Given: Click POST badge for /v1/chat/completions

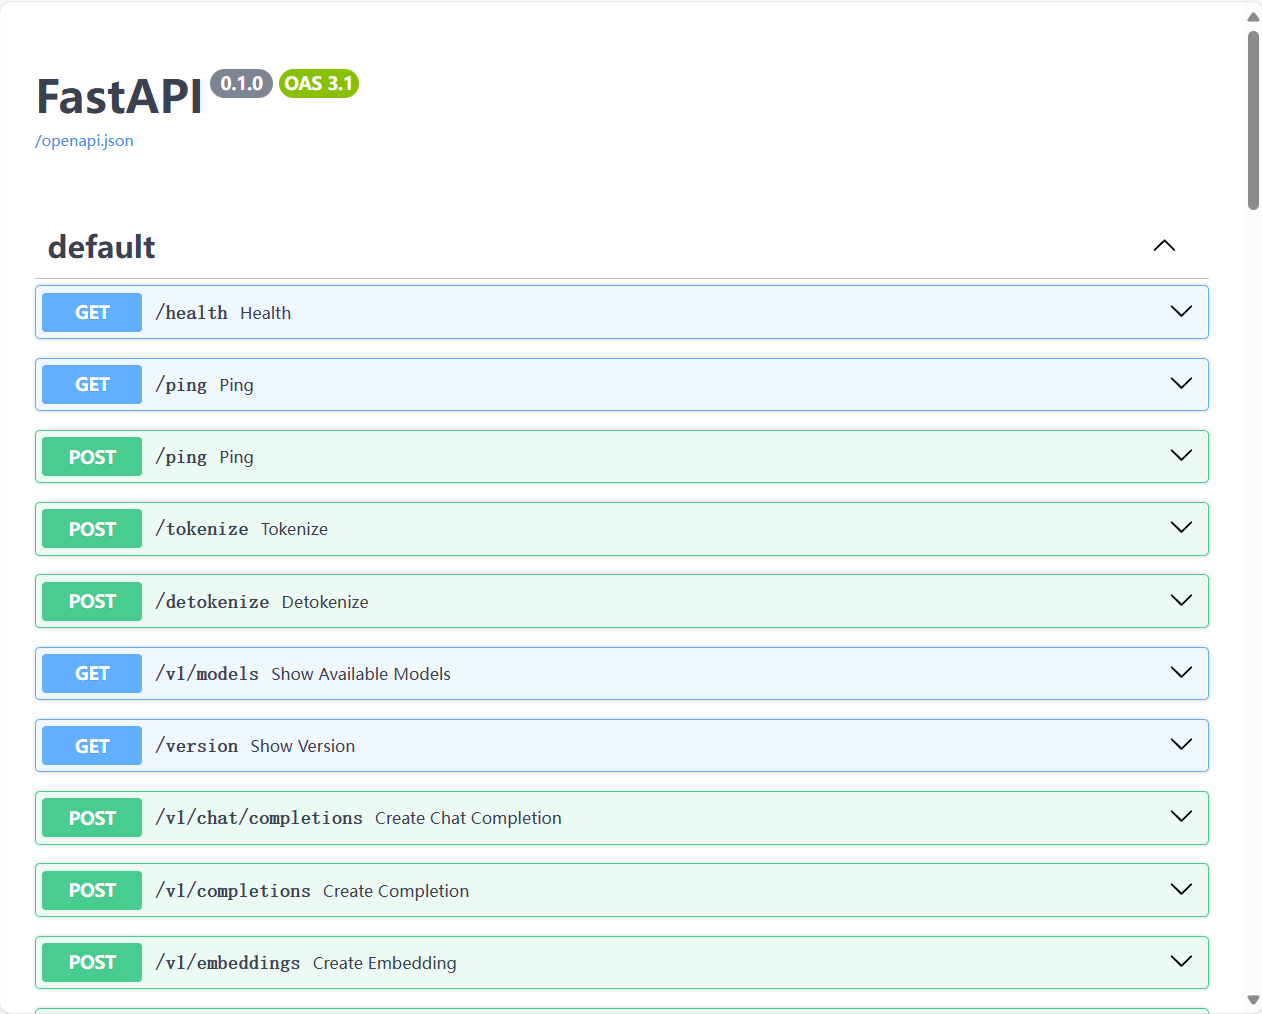Looking at the screenshot, I should click(x=92, y=817).
